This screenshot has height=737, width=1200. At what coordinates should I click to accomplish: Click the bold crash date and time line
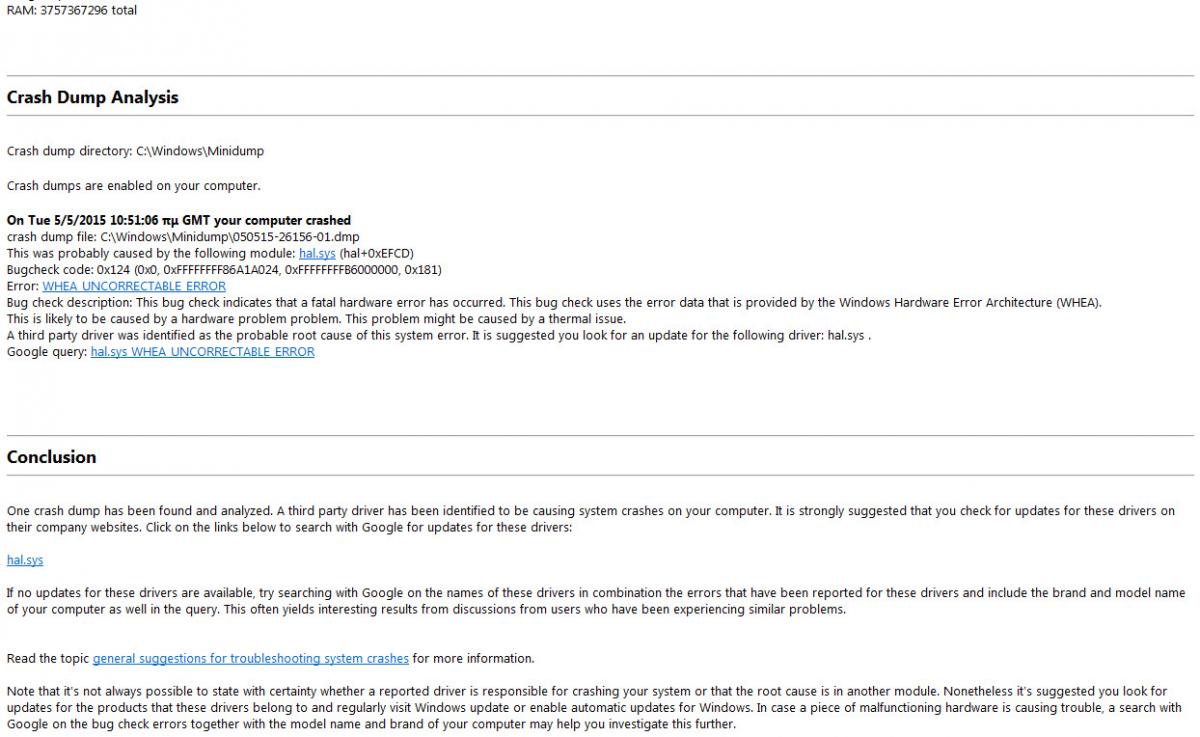point(179,220)
